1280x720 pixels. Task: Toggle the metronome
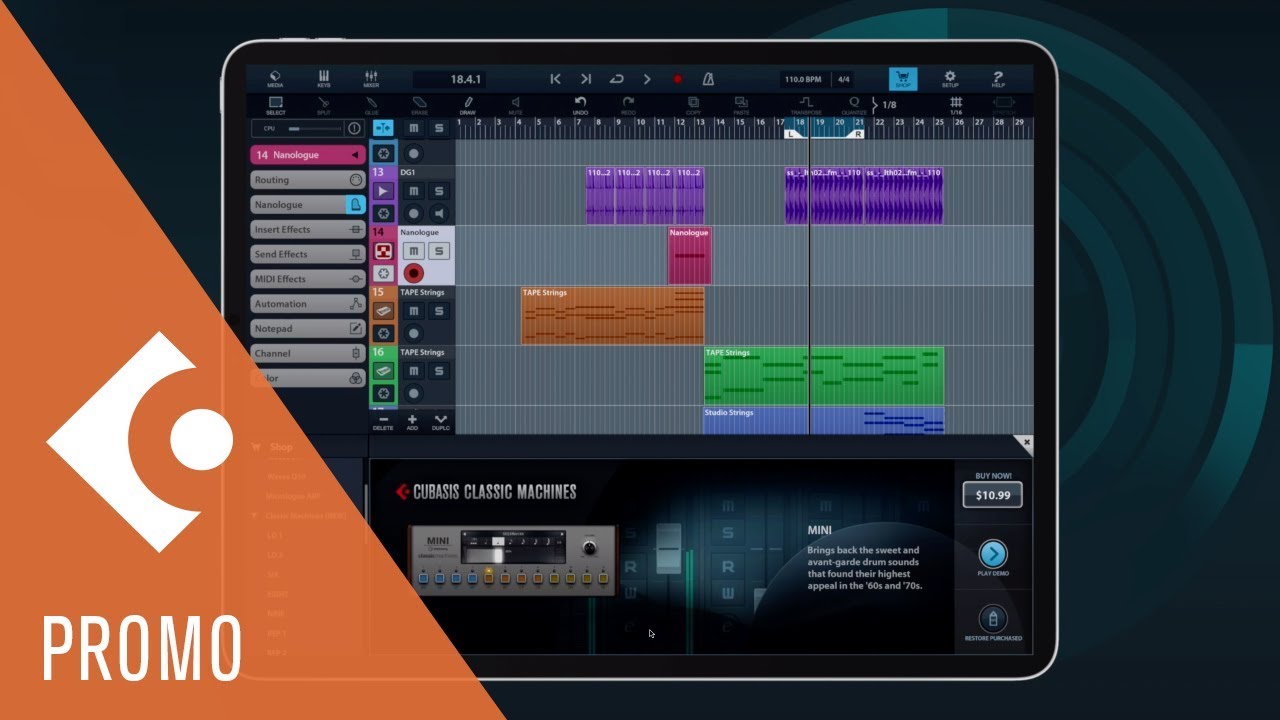tap(707, 79)
